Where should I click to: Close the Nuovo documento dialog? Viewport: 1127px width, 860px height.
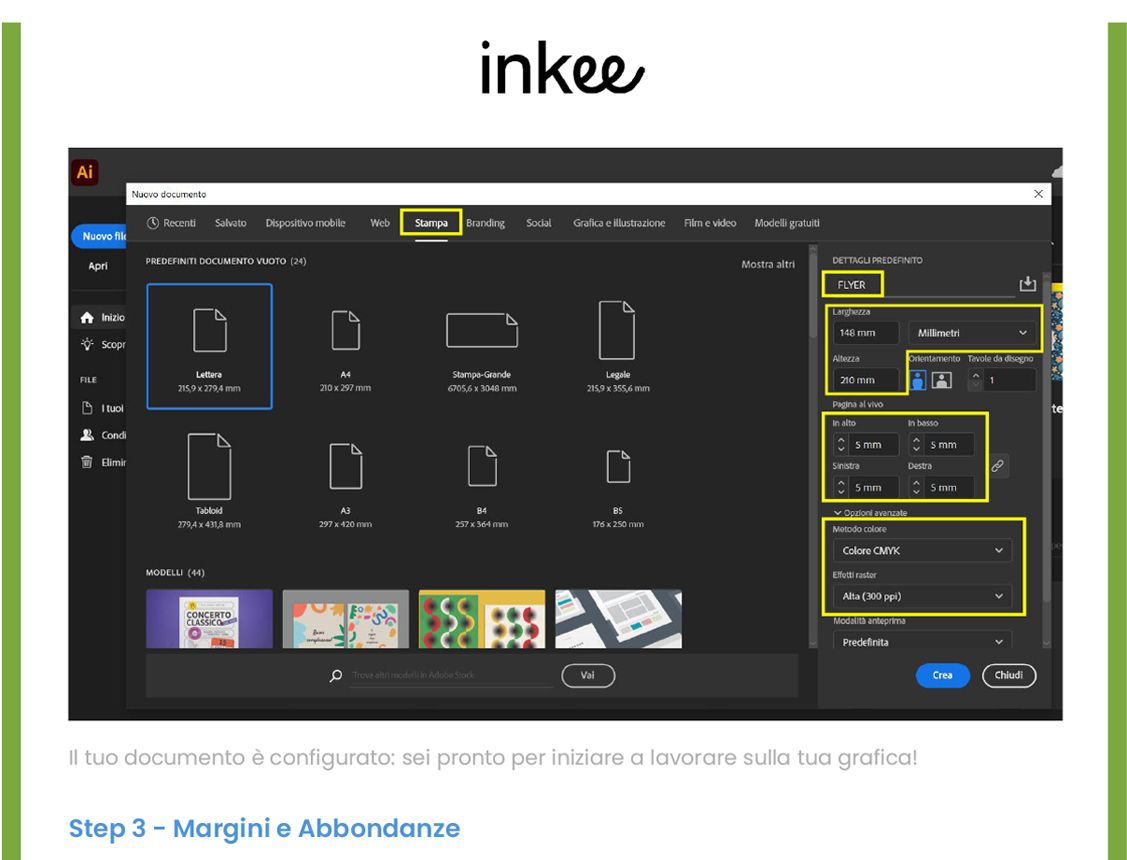pyautogui.click(x=1039, y=194)
